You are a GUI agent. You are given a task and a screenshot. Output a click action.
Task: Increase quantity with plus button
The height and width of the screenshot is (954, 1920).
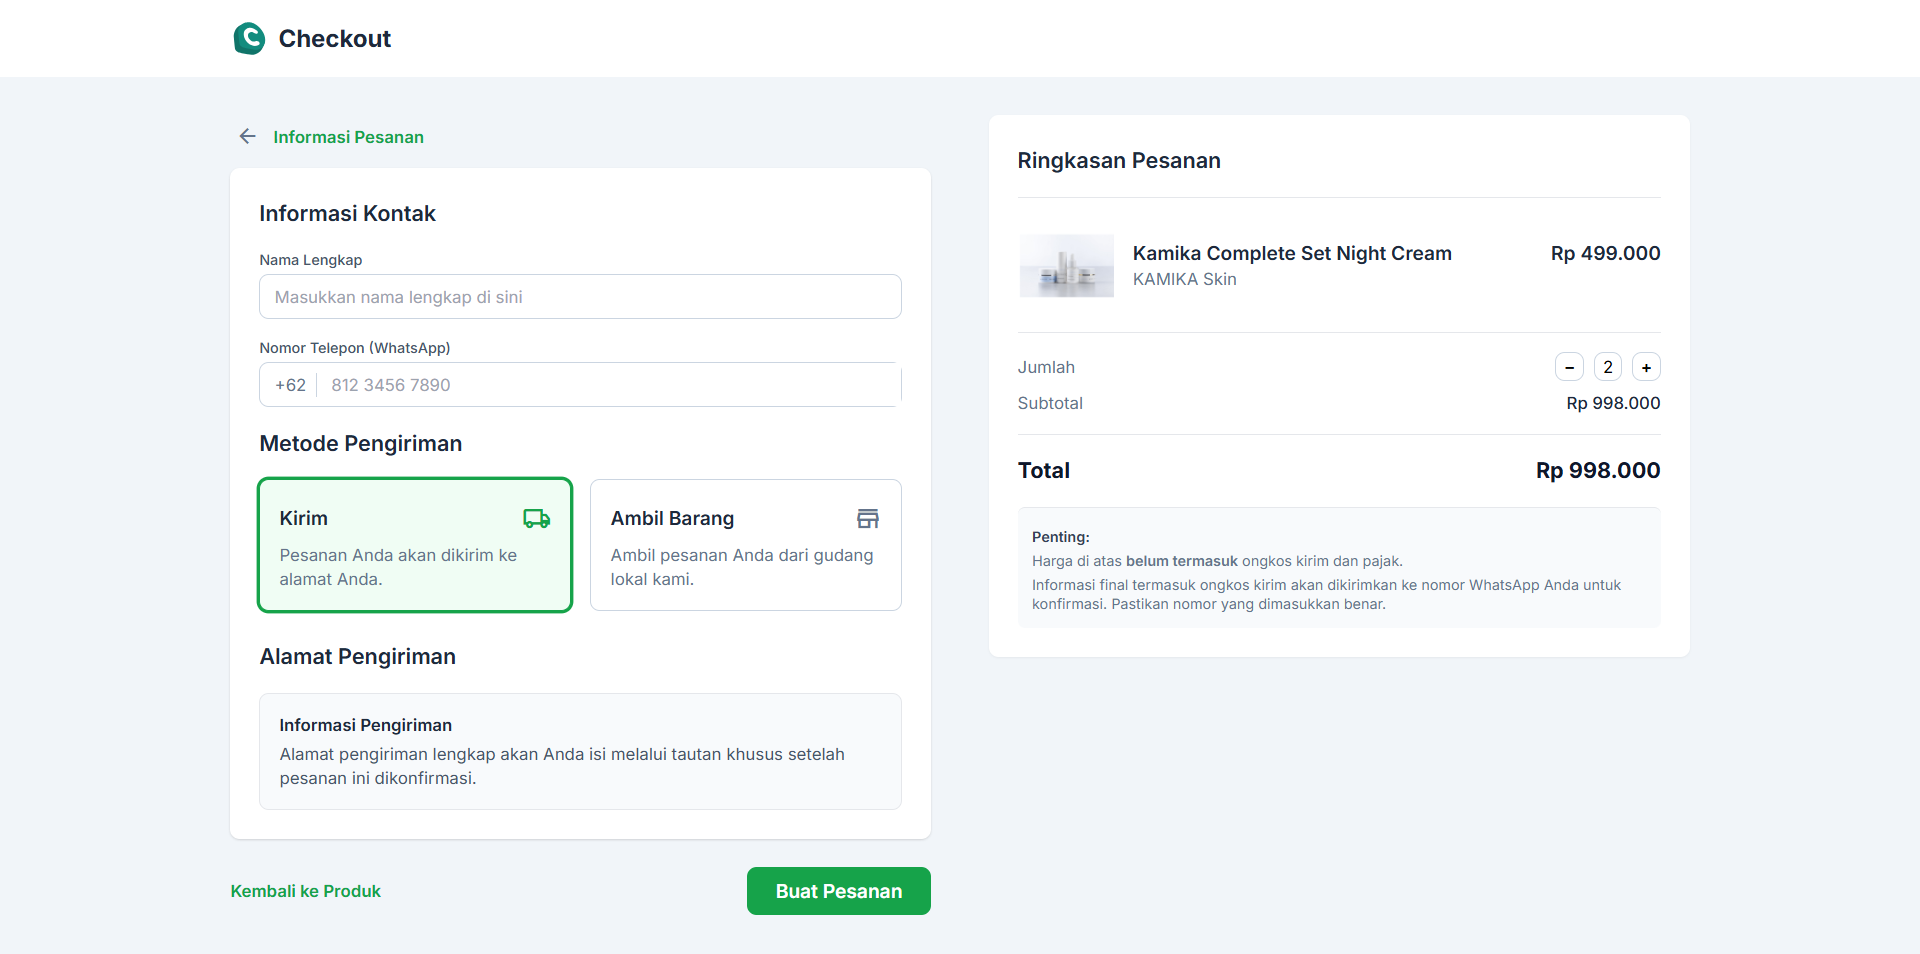1646,367
